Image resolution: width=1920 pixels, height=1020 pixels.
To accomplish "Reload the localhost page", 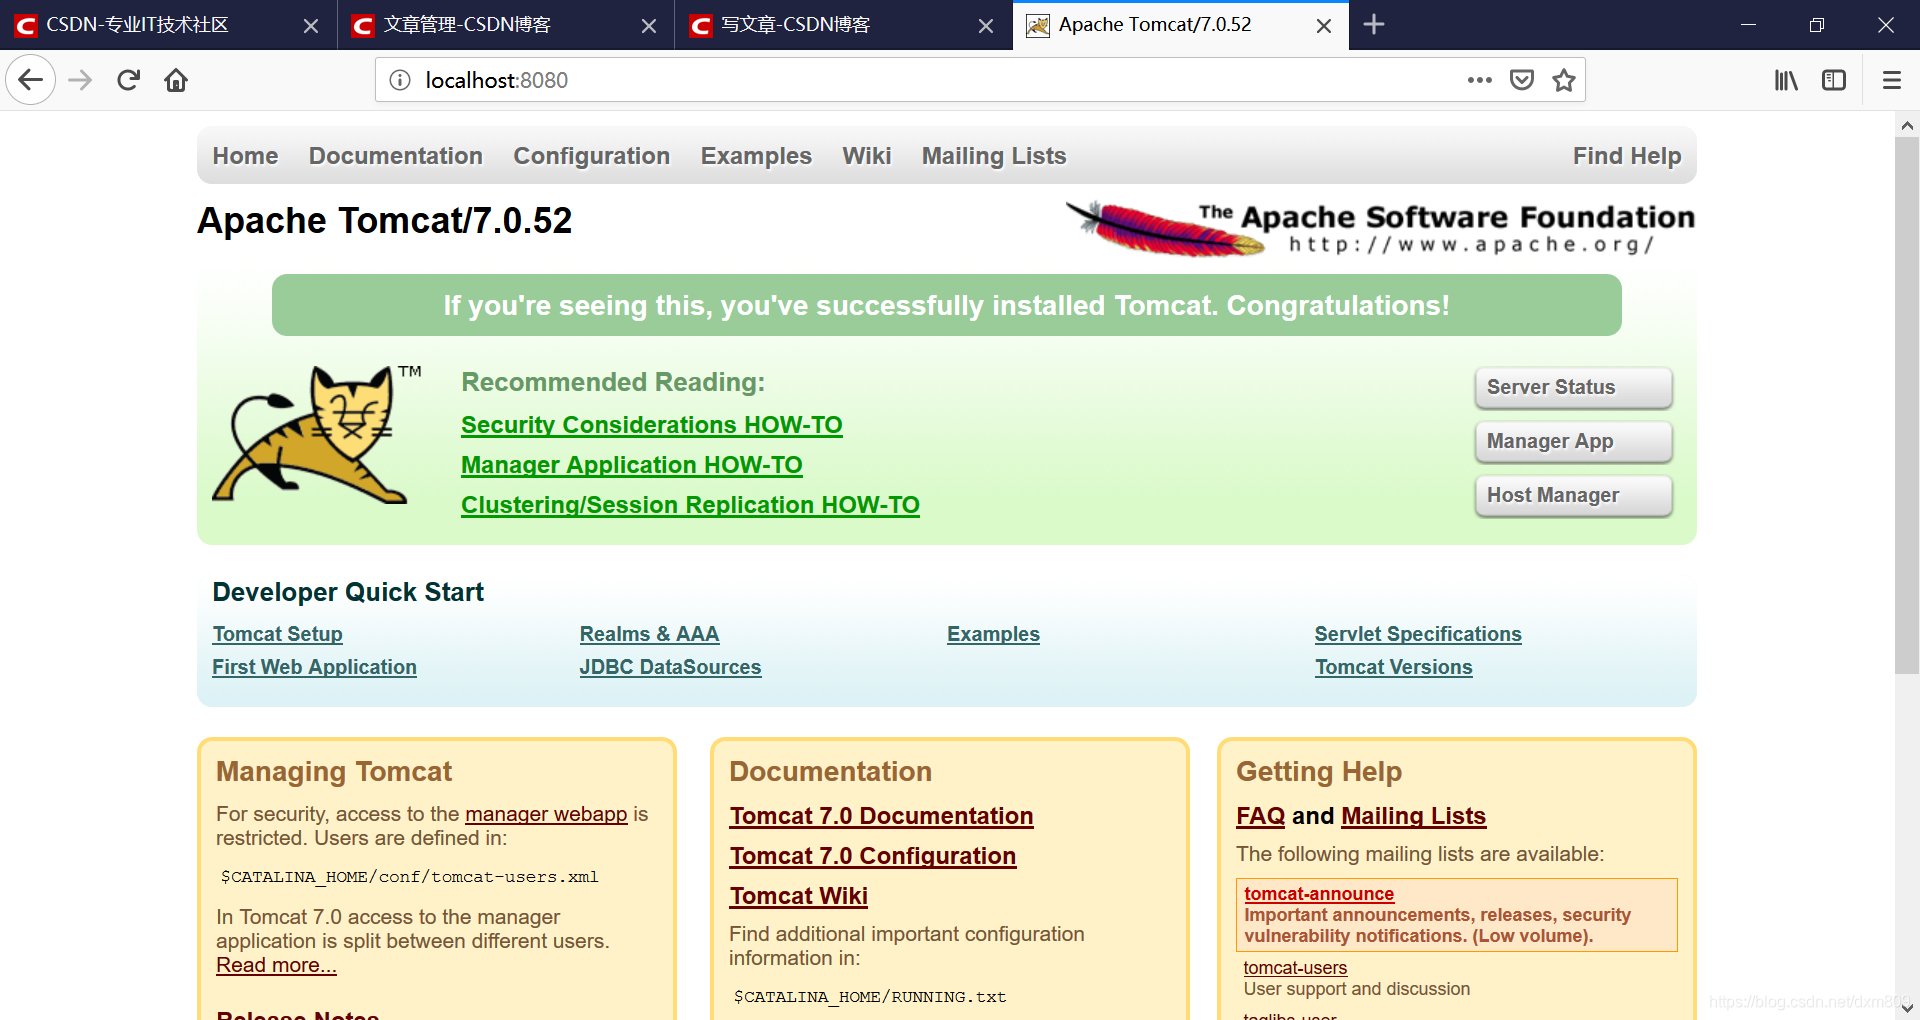I will pyautogui.click(x=128, y=80).
